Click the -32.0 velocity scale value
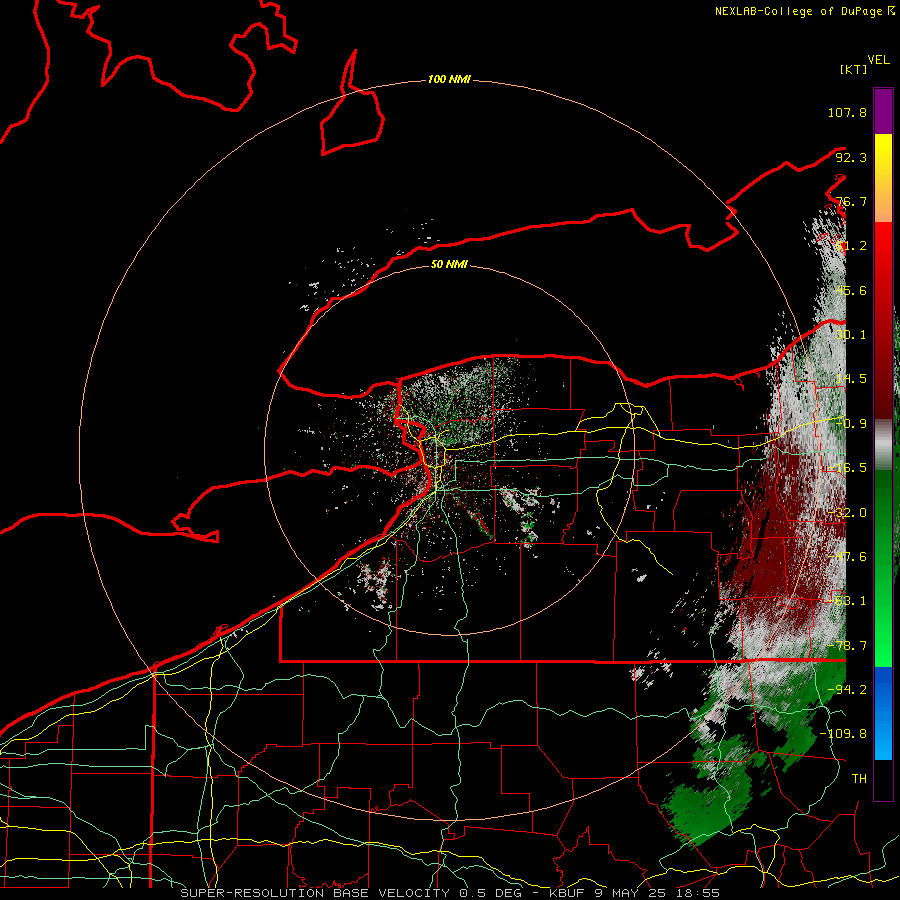 pos(847,512)
